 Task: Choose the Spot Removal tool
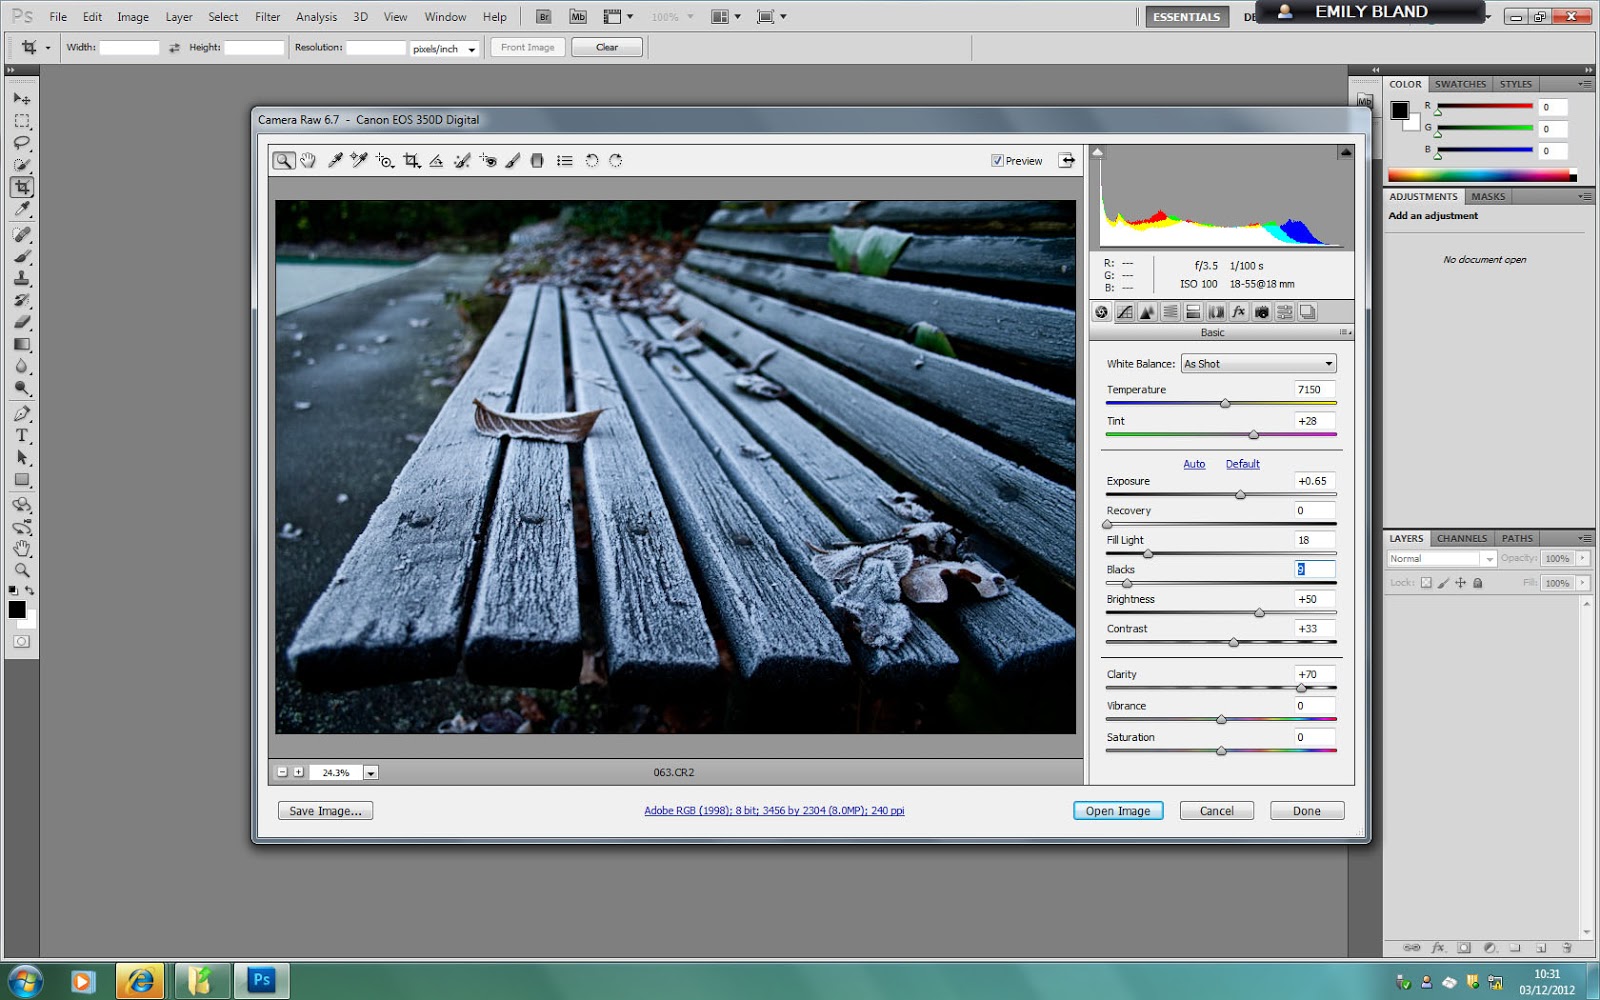[x=462, y=161]
